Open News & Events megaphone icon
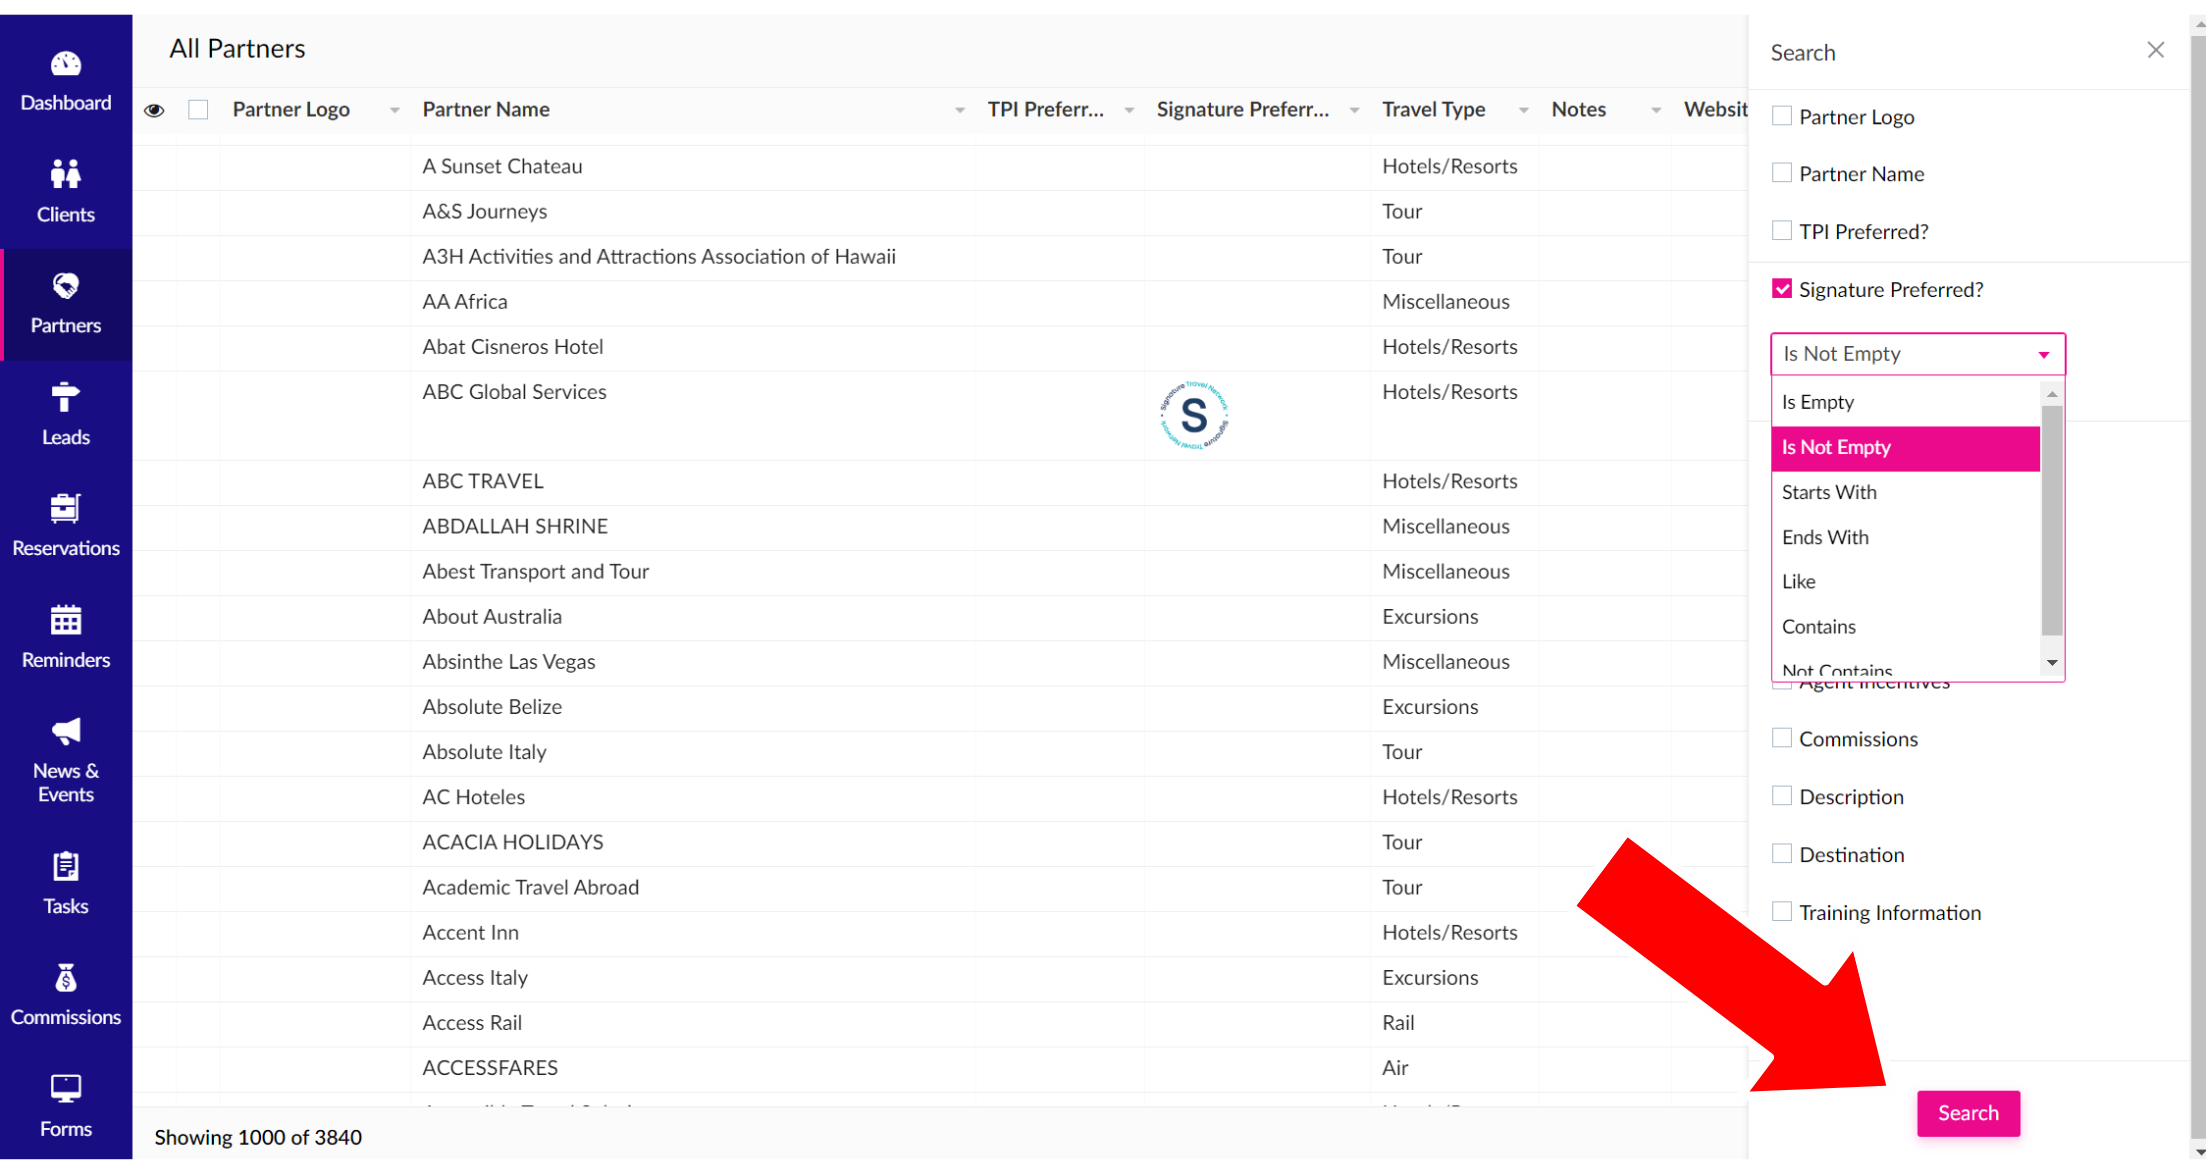 65,732
